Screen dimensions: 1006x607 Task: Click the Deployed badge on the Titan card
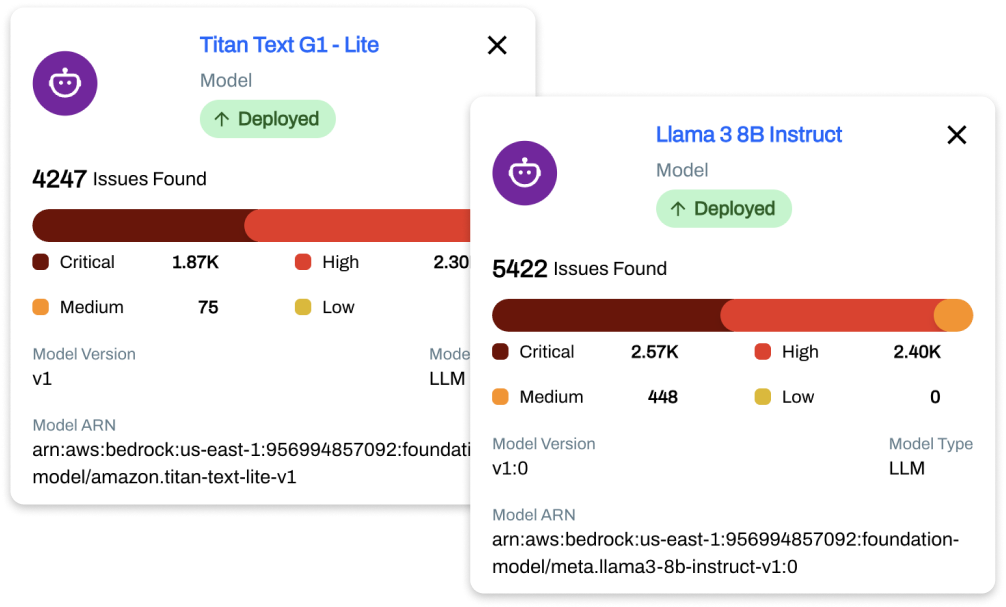268,119
